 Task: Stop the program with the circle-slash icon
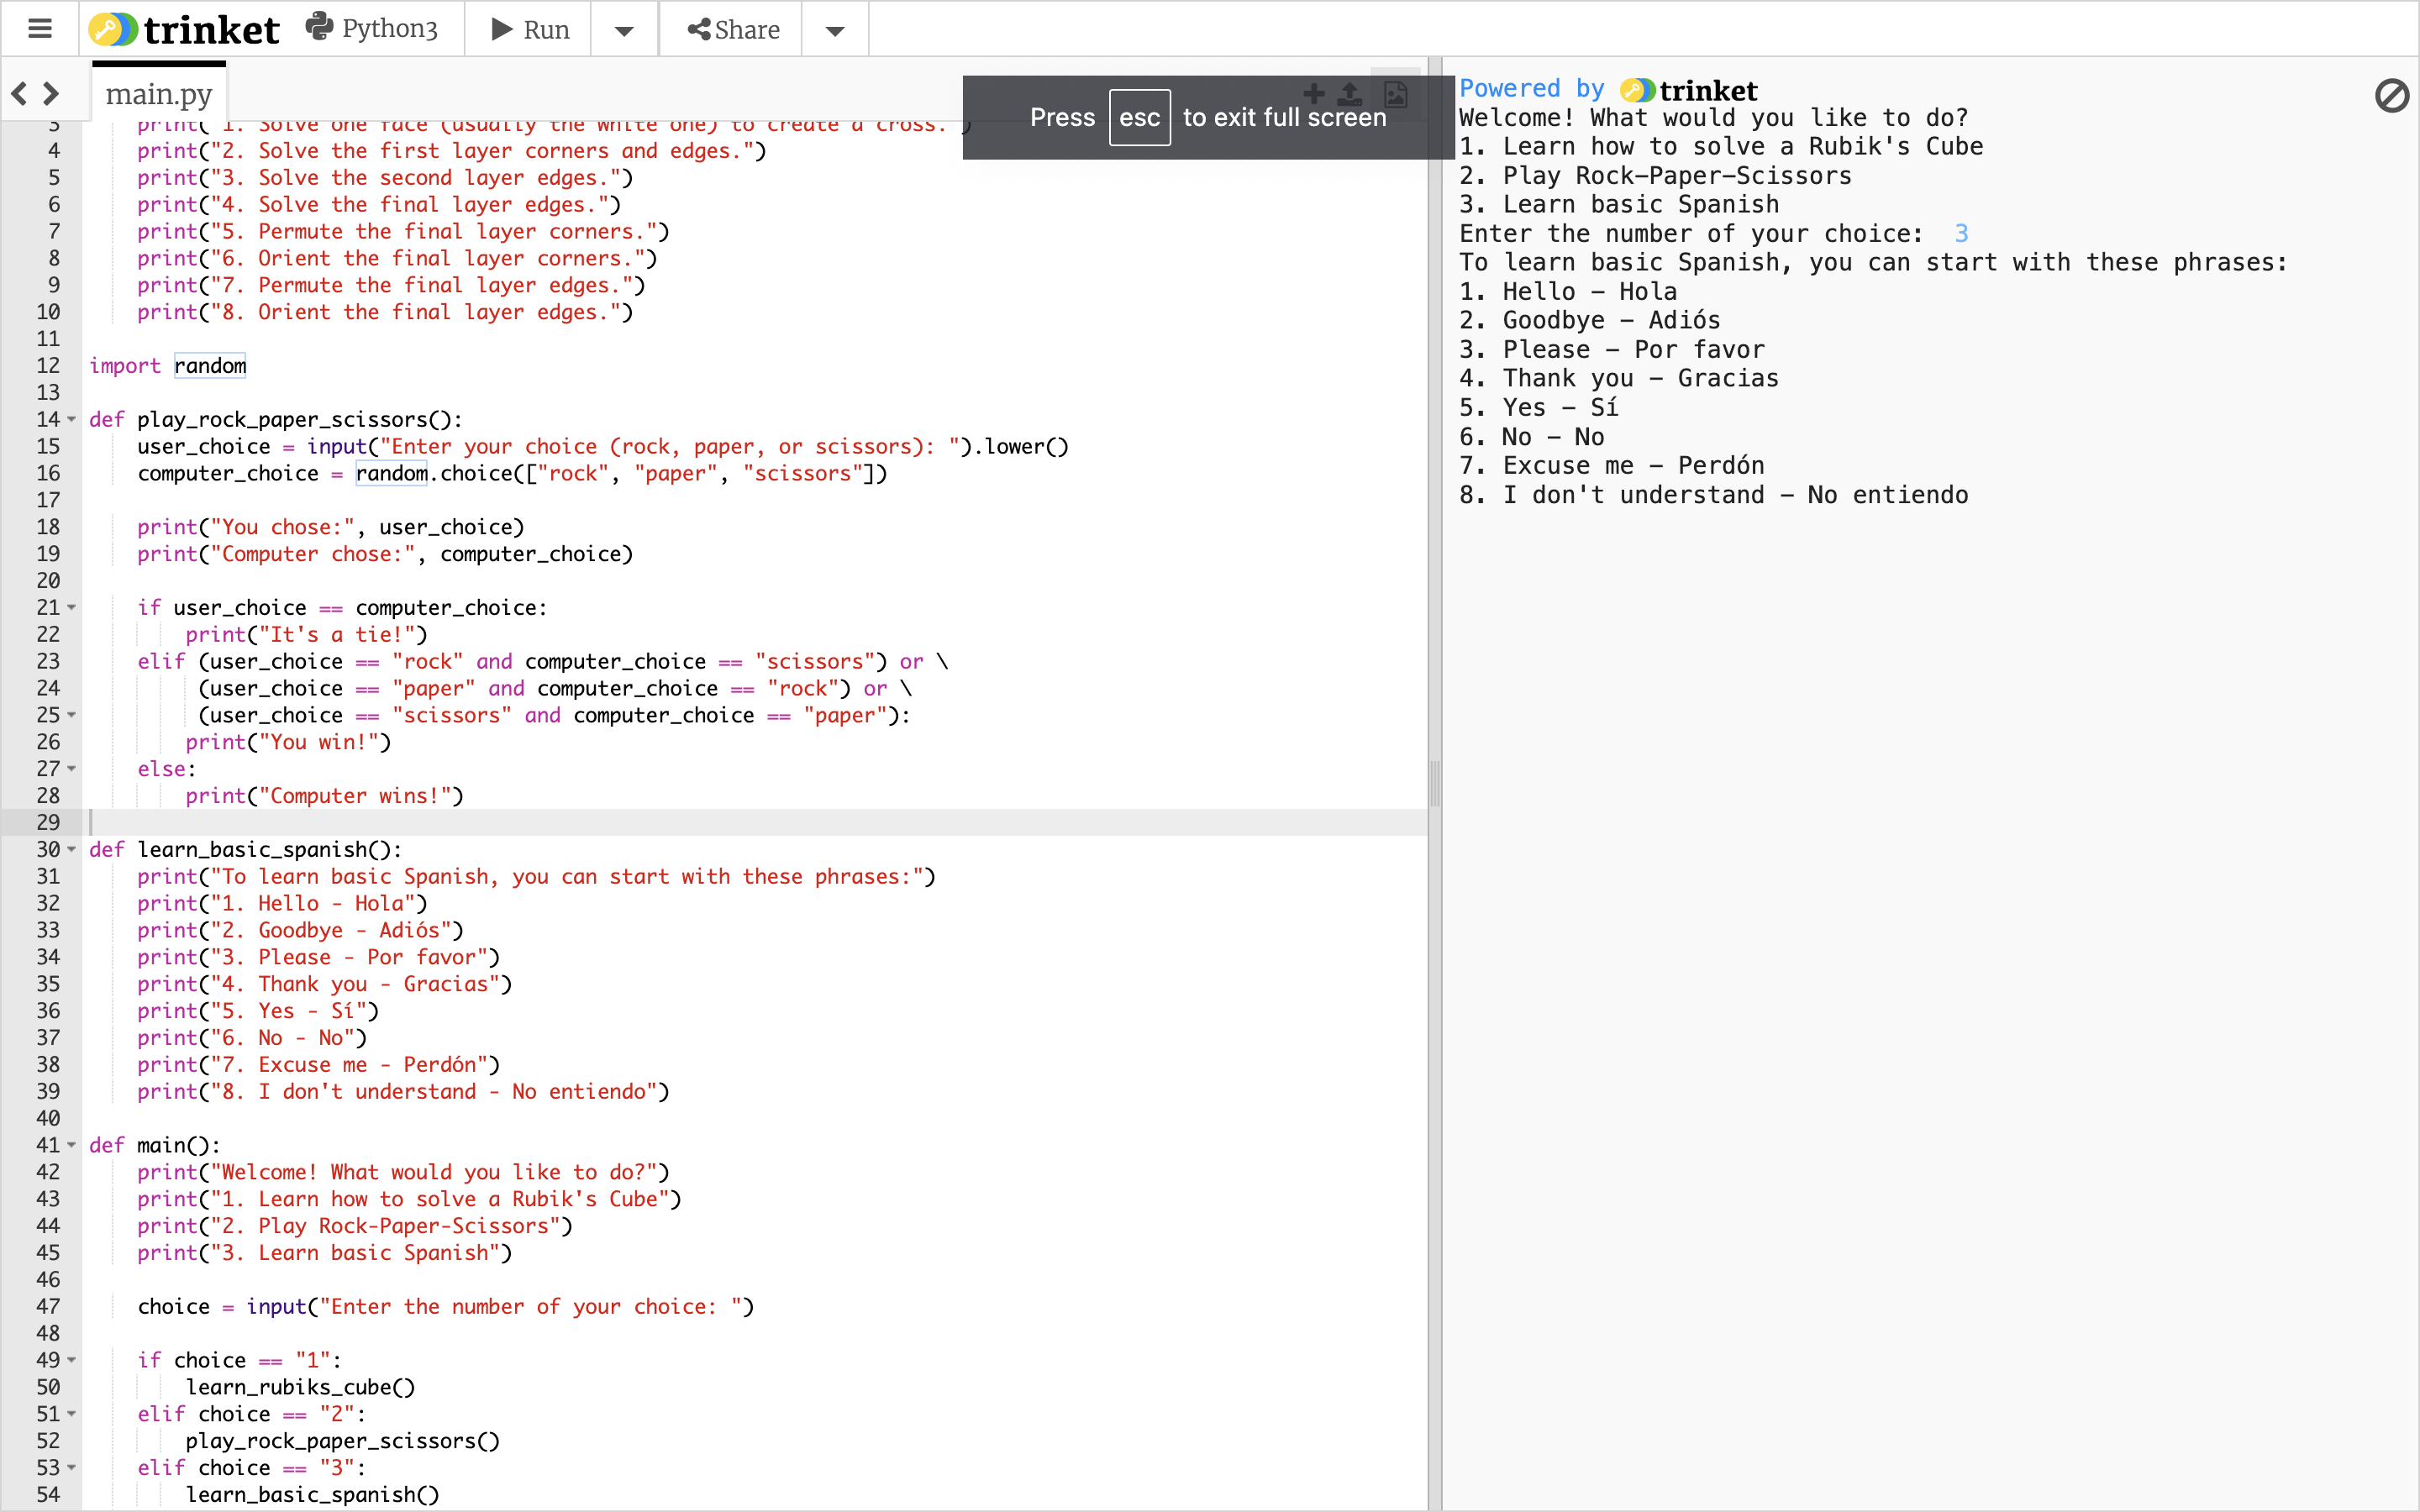2391,96
